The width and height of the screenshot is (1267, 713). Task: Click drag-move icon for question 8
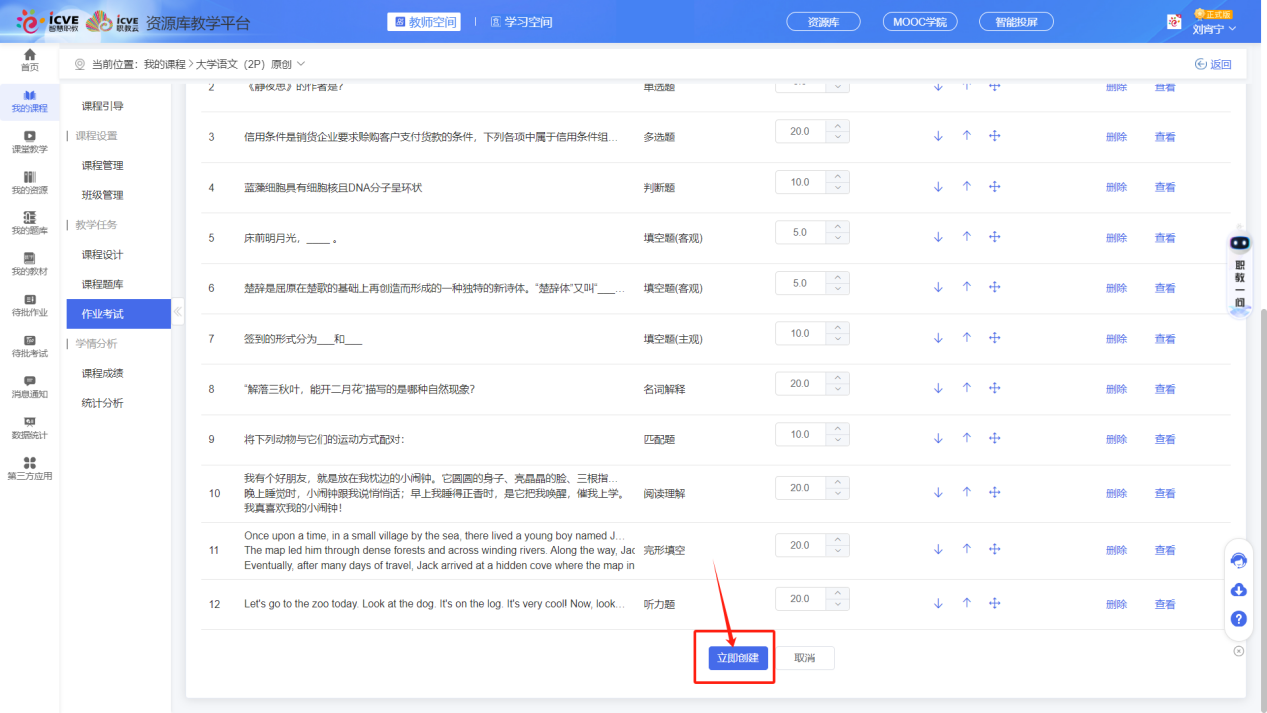pyautogui.click(x=995, y=389)
